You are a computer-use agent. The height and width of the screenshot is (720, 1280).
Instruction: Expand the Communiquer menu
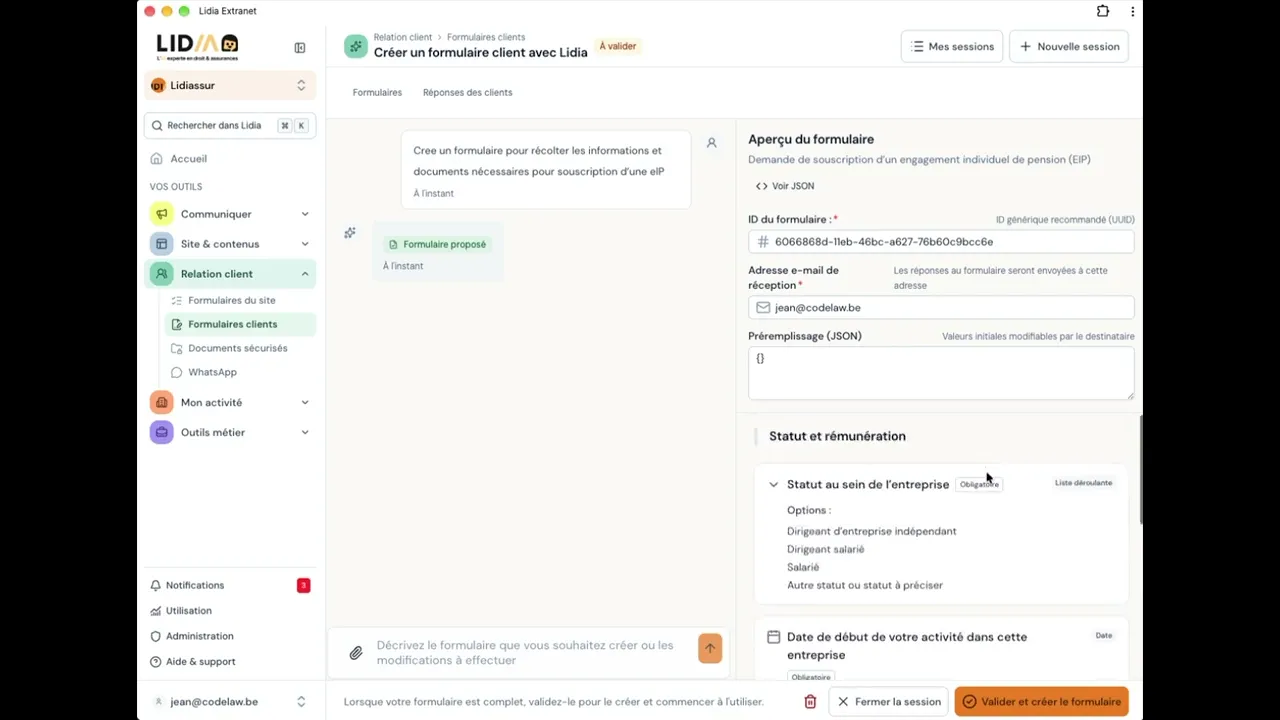click(x=305, y=214)
